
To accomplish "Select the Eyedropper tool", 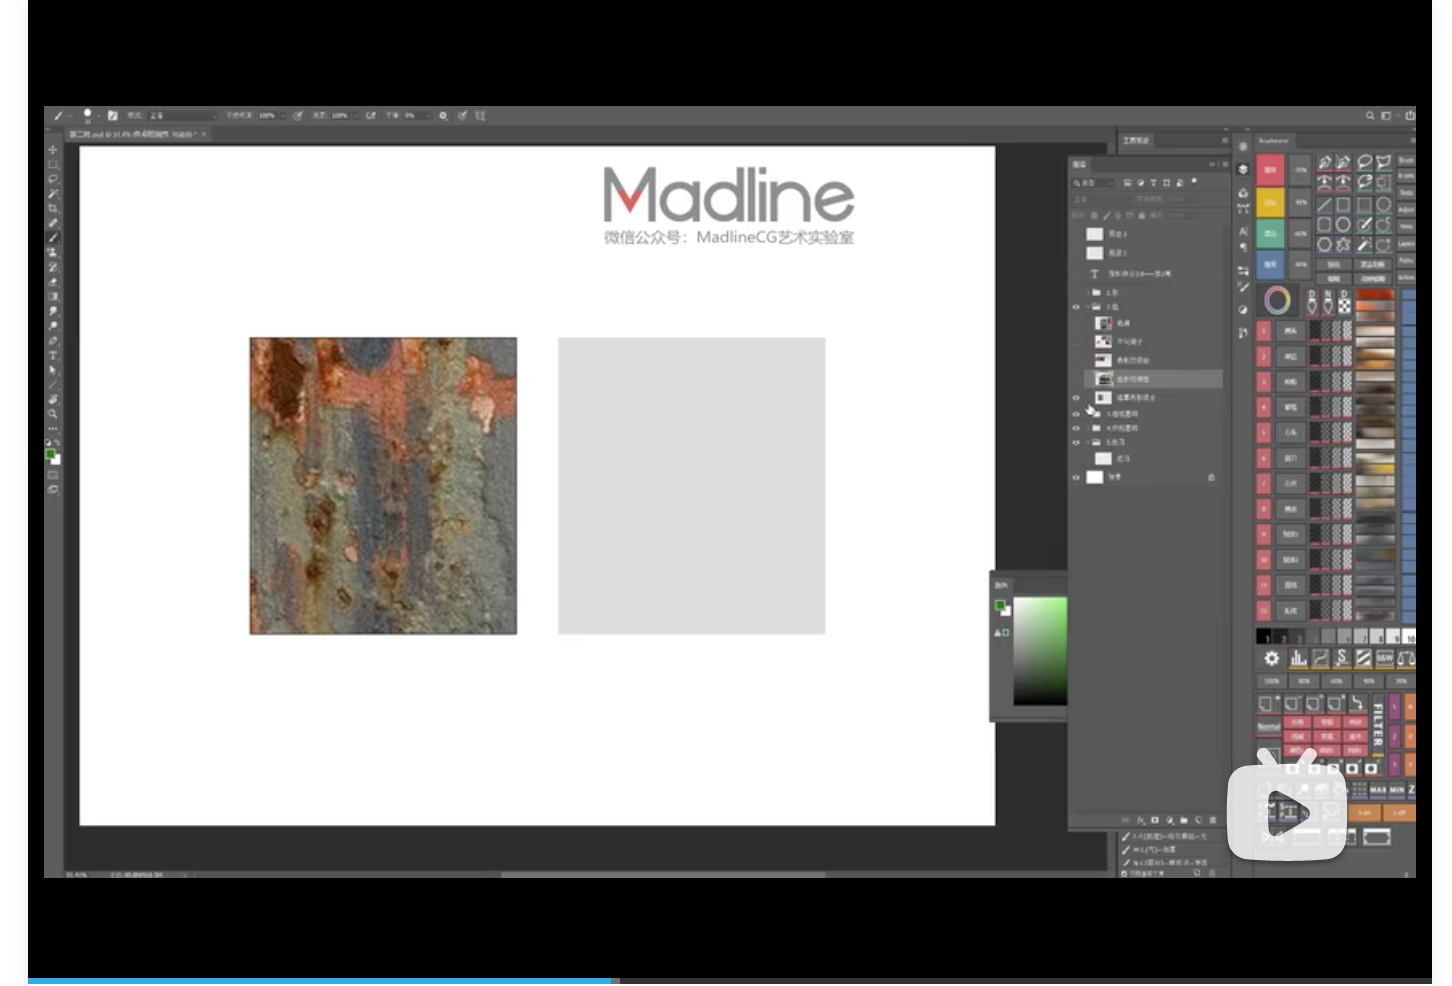I will tap(53, 223).
